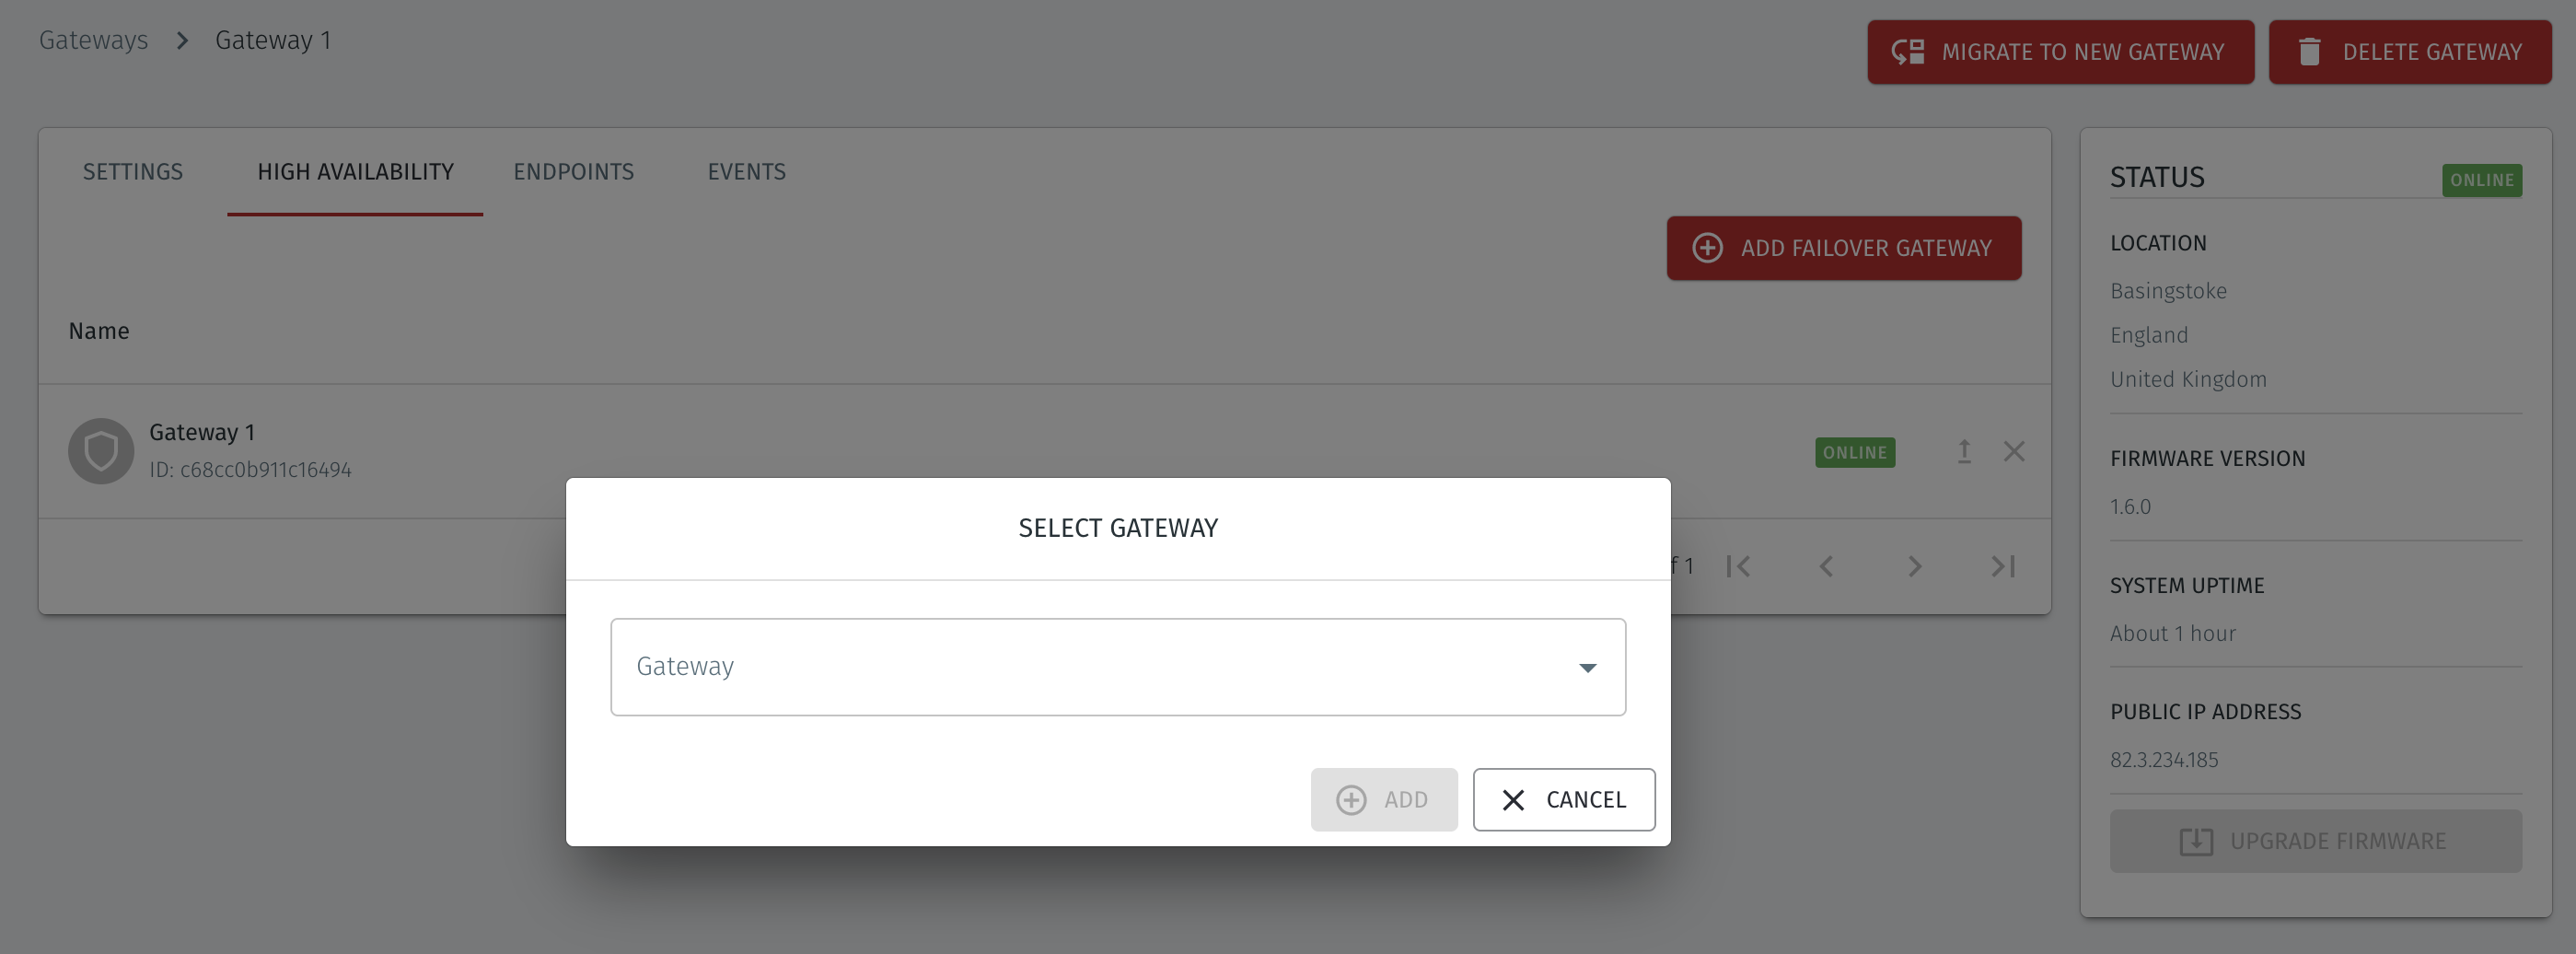2576x954 pixels.
Task: Switch to the Endpoints tab
Action: click(574, 171)
